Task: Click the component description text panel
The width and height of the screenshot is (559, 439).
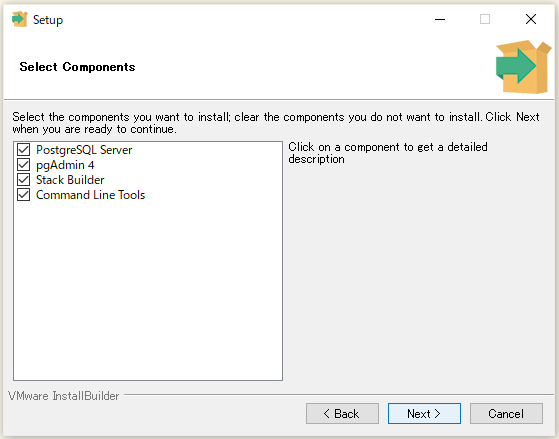Action: 388,153
